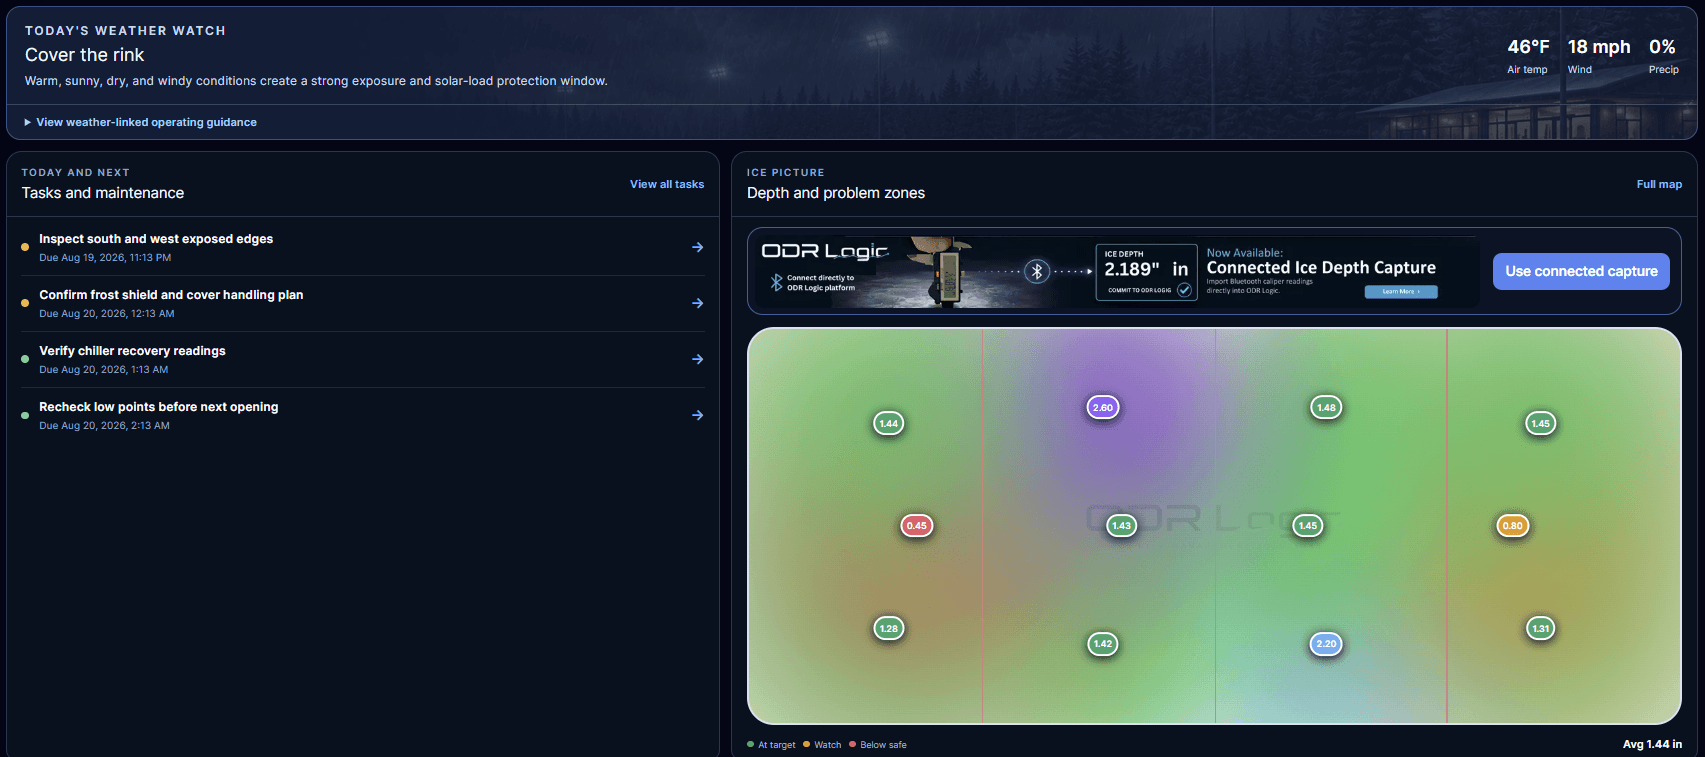Click the Below safe legend entry
Viewport: 1705px width, 757px height.
click(878, 745)
